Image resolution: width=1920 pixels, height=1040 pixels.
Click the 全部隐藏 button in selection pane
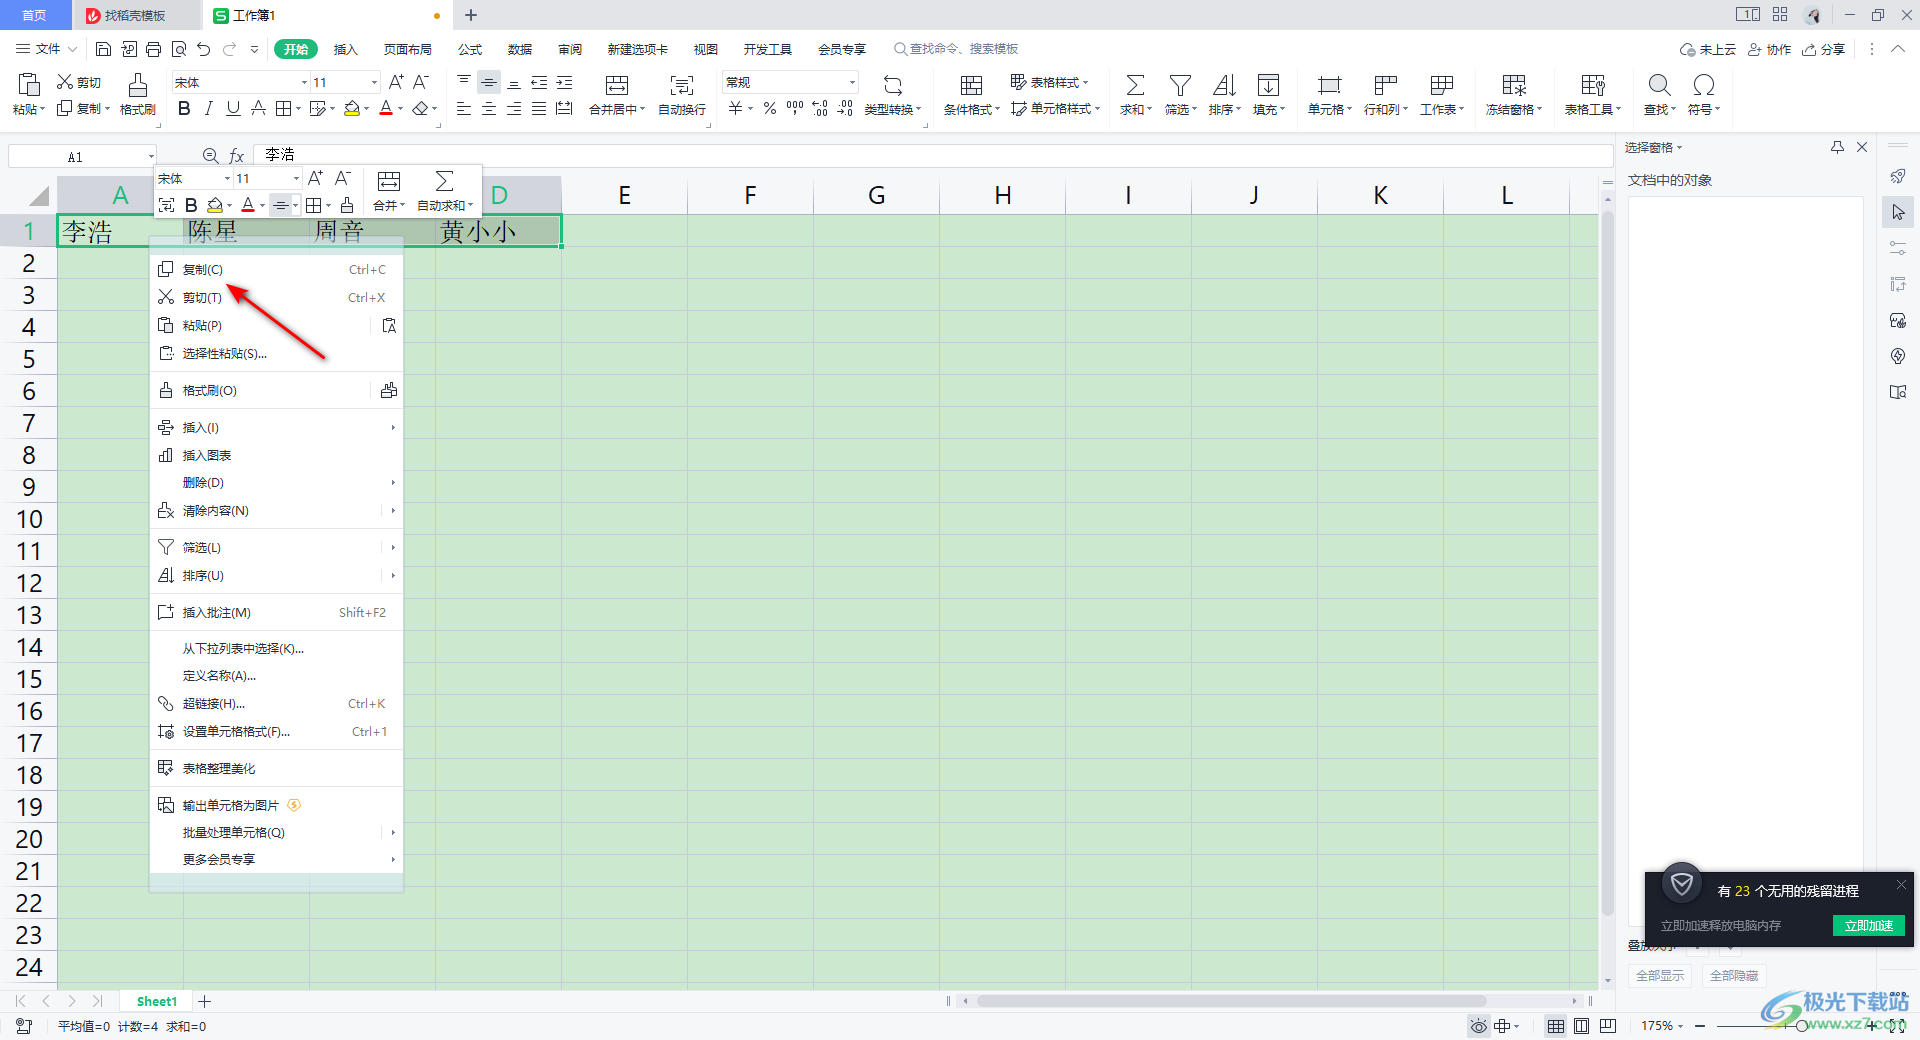tap(1733, 975)
